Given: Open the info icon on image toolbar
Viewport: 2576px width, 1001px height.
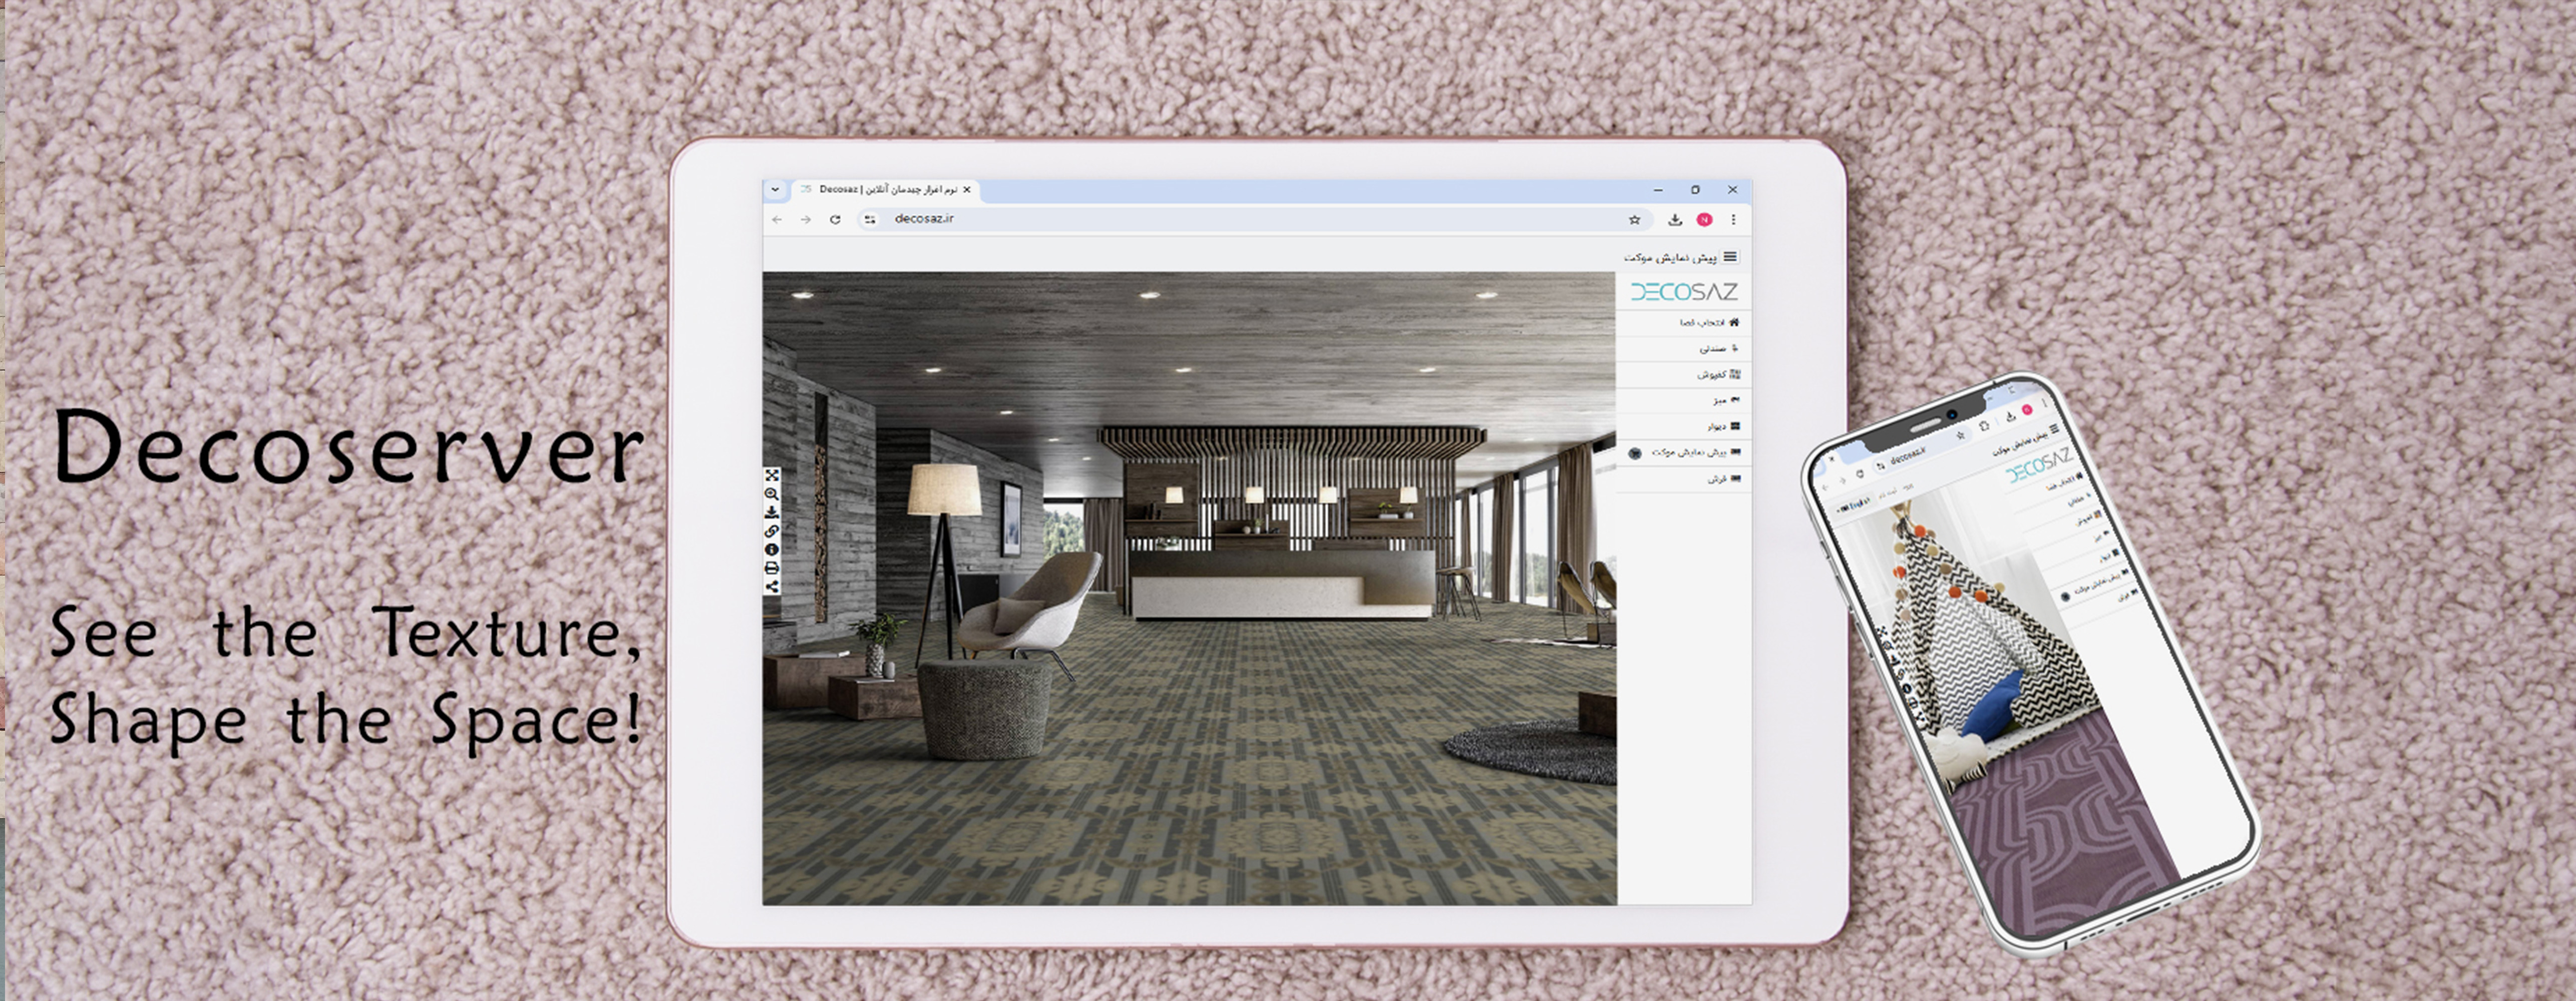Looking at the screenshot, I should coord(772,549).
